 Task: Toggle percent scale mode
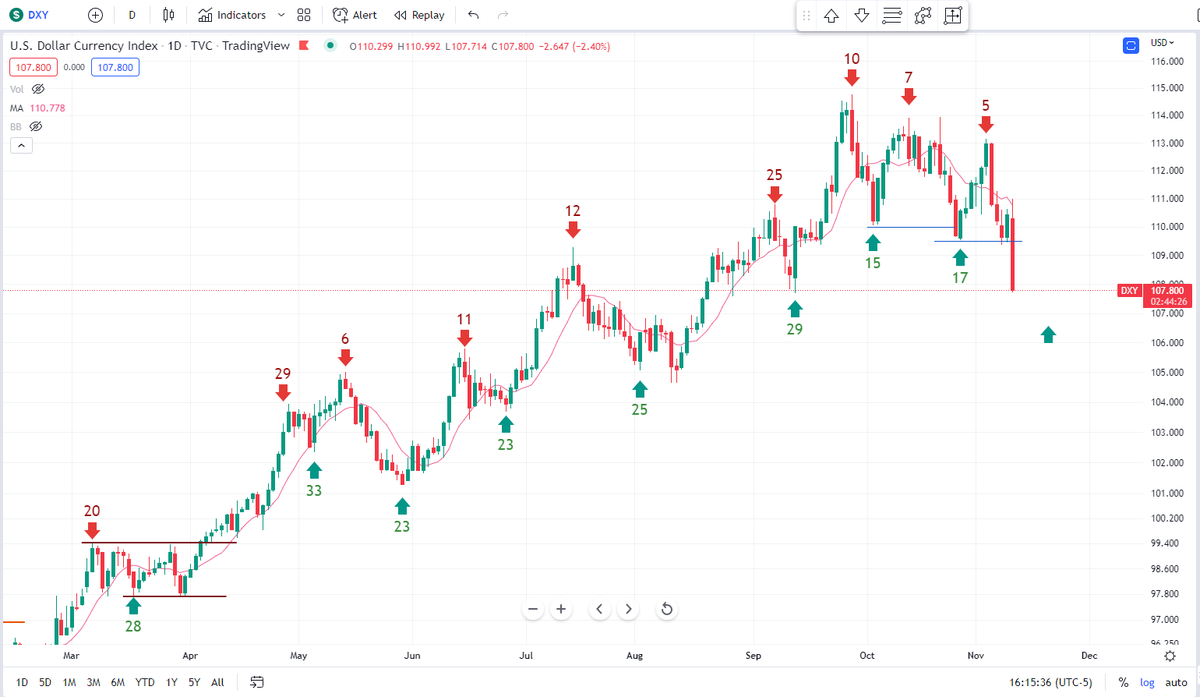[1123, 682]
